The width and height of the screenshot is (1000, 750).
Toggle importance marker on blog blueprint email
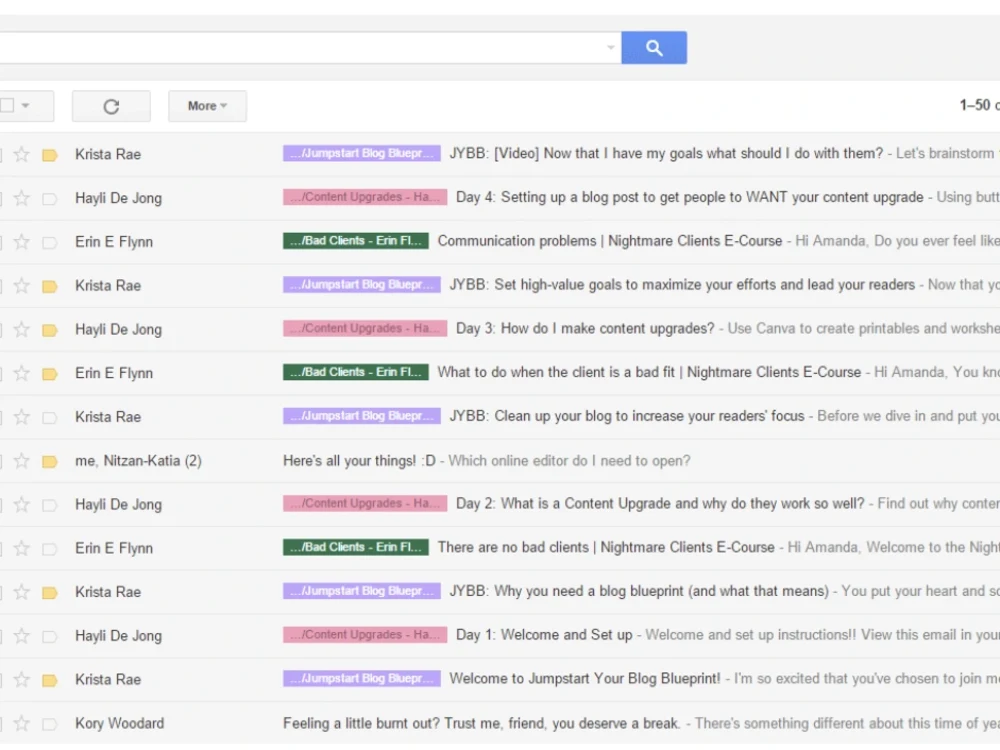point(50,592)
